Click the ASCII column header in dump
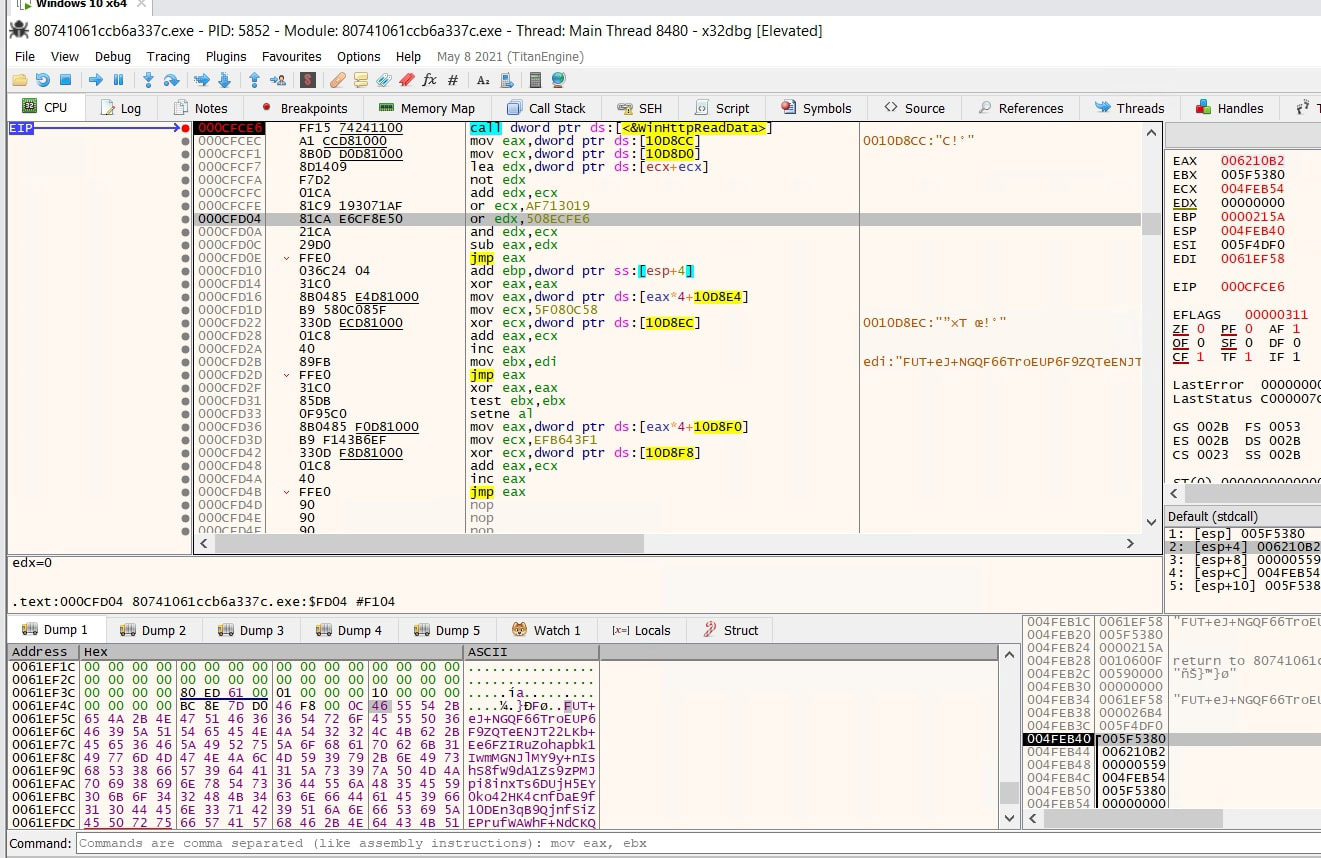Viewport: 1321px width, 858px height. (531, 652)
